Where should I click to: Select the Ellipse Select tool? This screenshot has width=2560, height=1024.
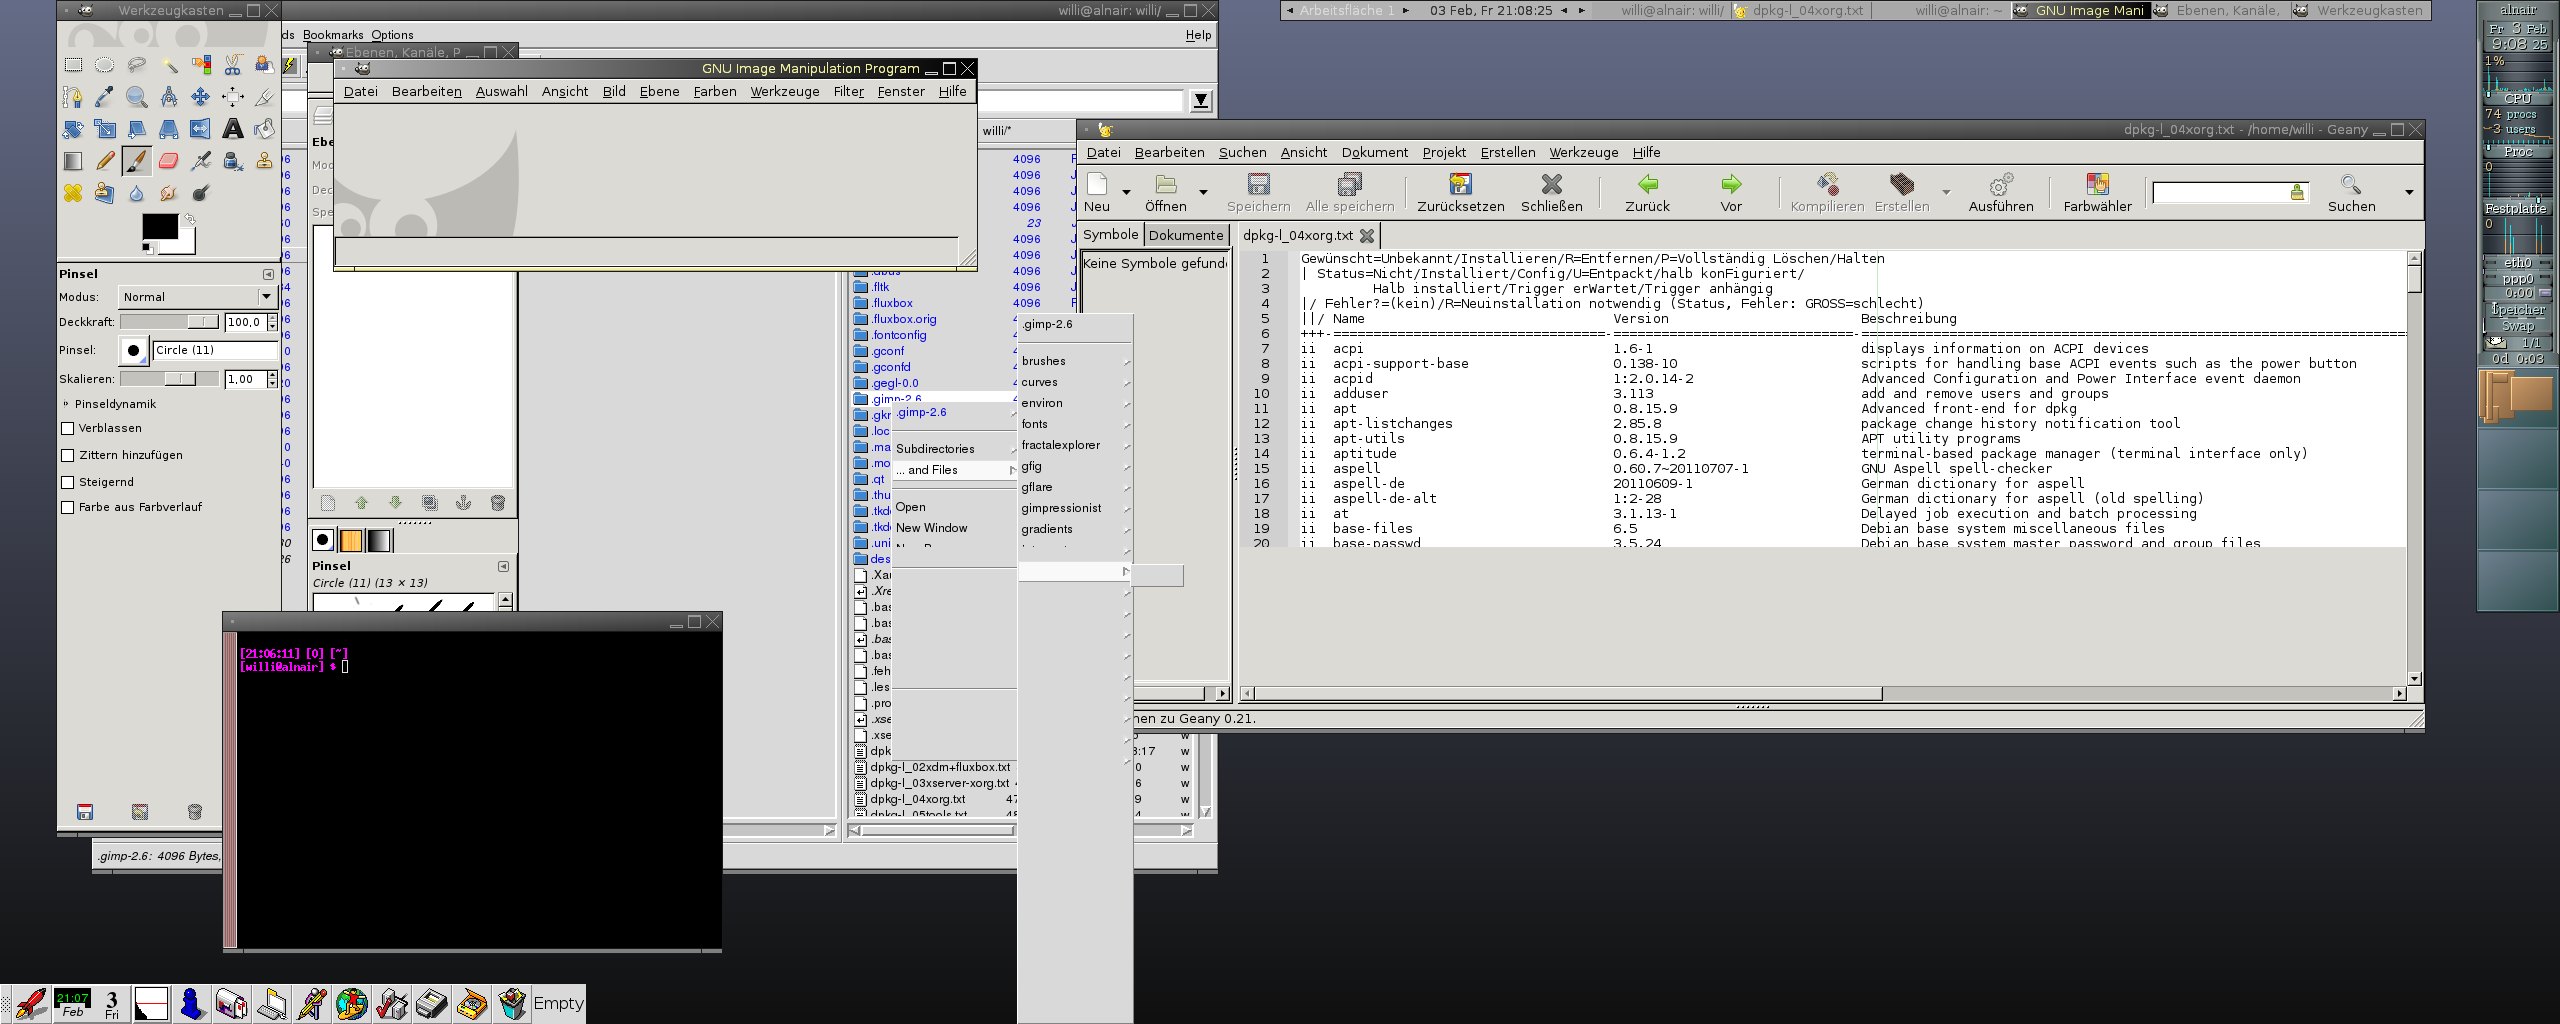[105, 65]
